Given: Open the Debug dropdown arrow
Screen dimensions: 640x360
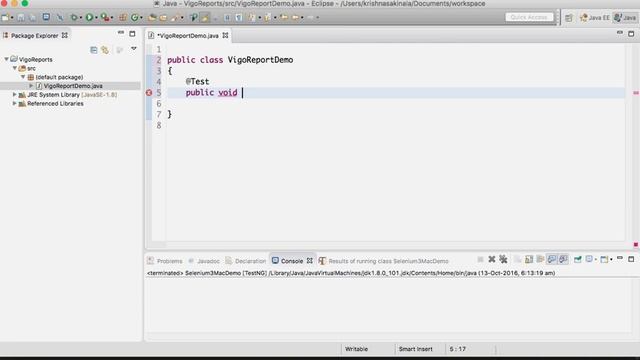Looking at the screenshot, I should [81, 18].
